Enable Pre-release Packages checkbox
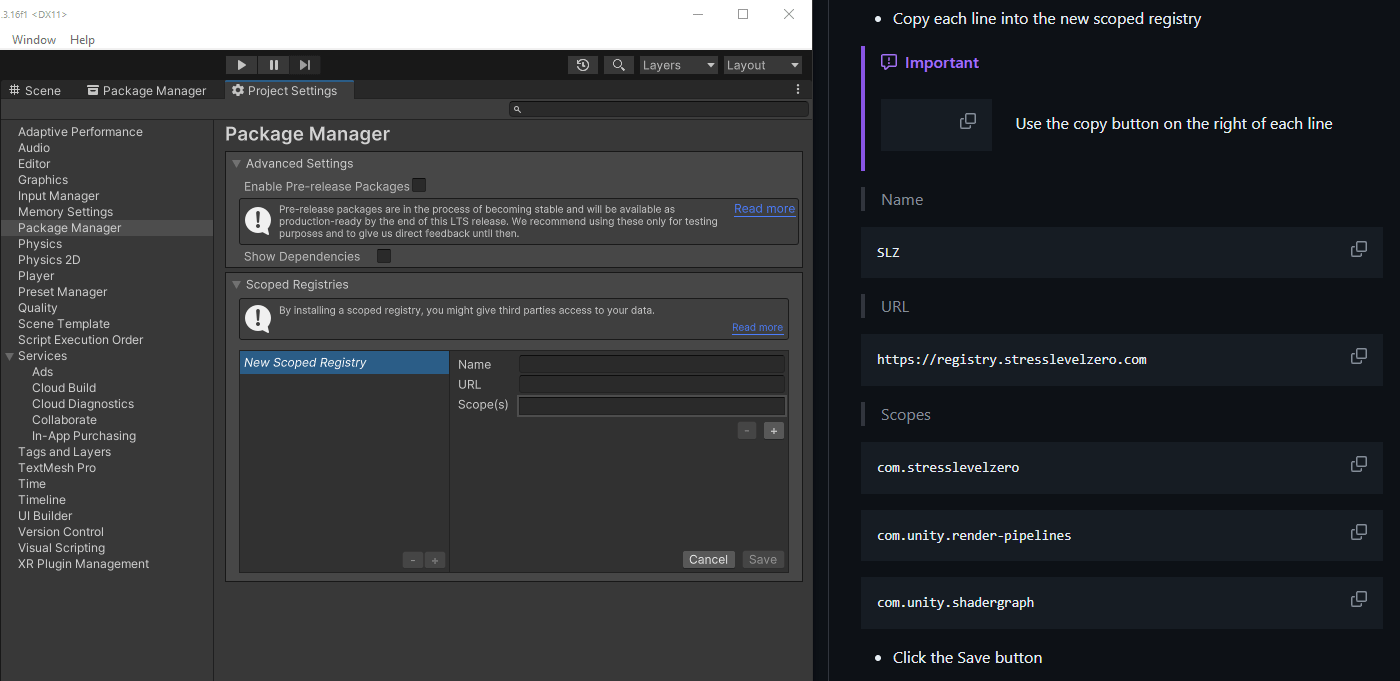The height and width of the screenshot is (681, 1400). (419, 185)
